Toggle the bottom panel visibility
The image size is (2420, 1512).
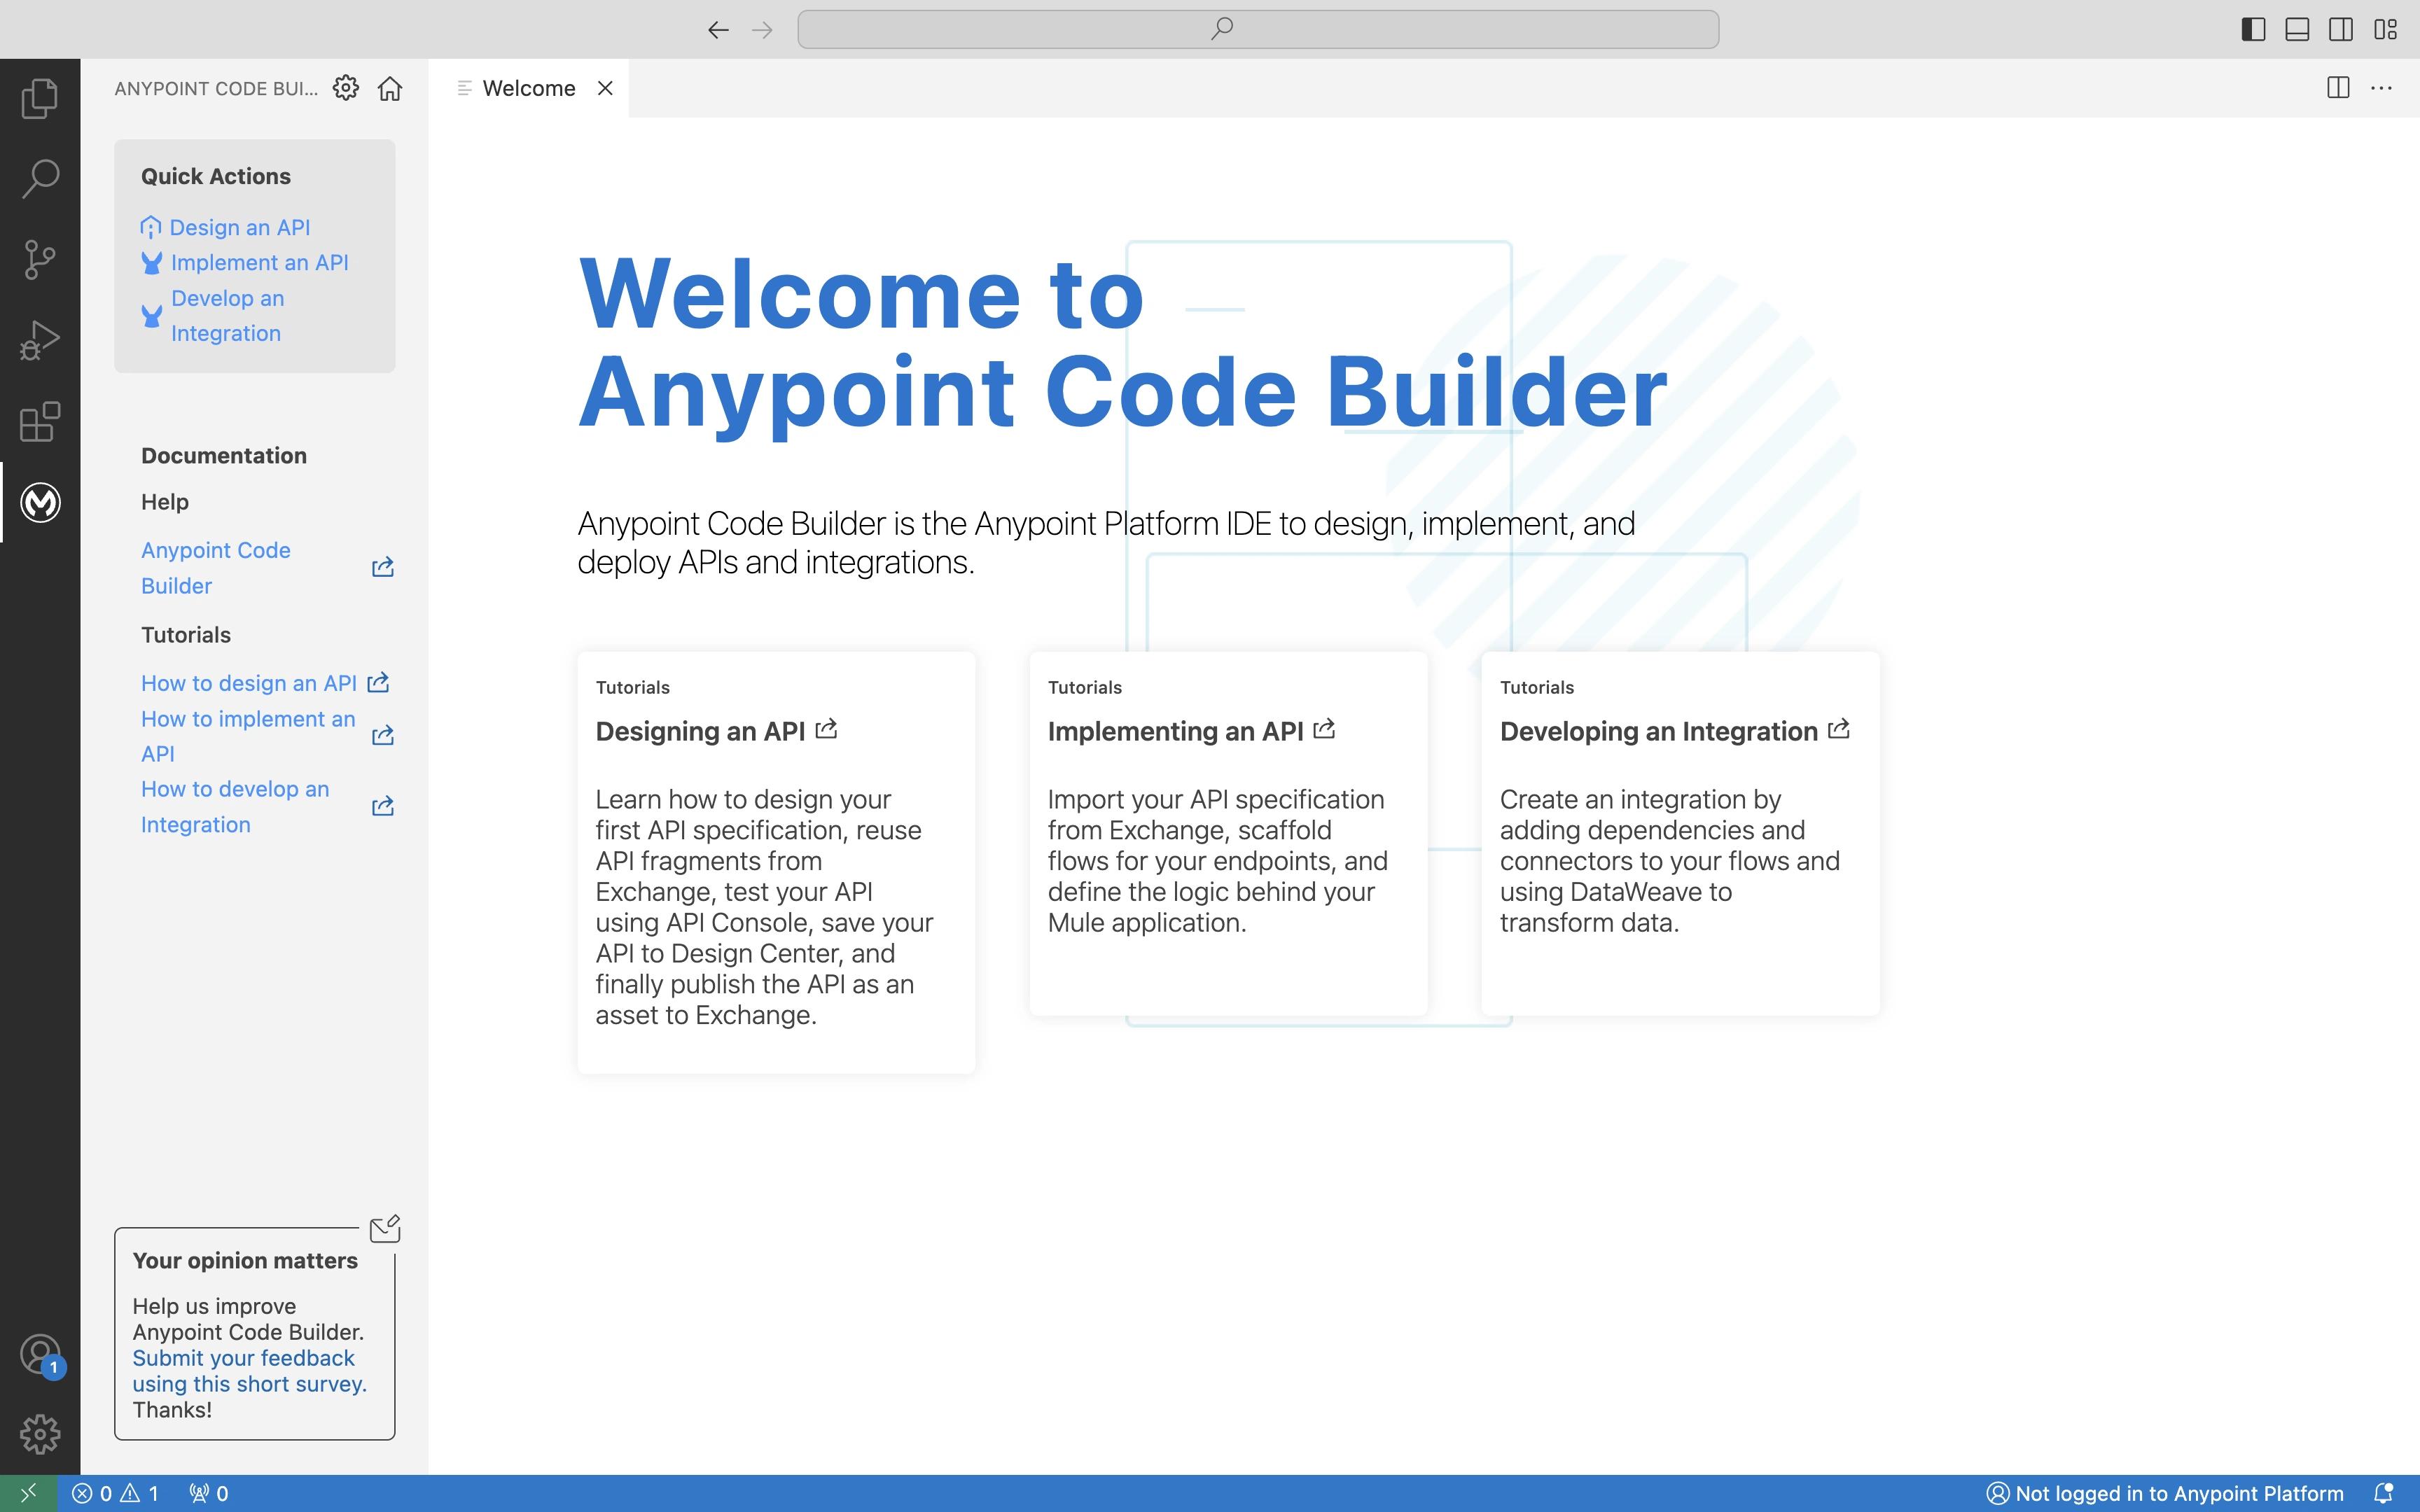click(x=2297, y=29)
